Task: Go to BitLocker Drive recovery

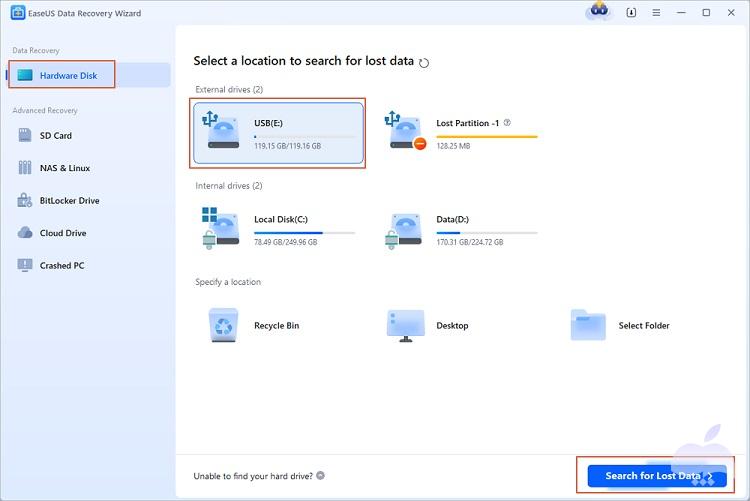Action: click(x=69, y=201)
